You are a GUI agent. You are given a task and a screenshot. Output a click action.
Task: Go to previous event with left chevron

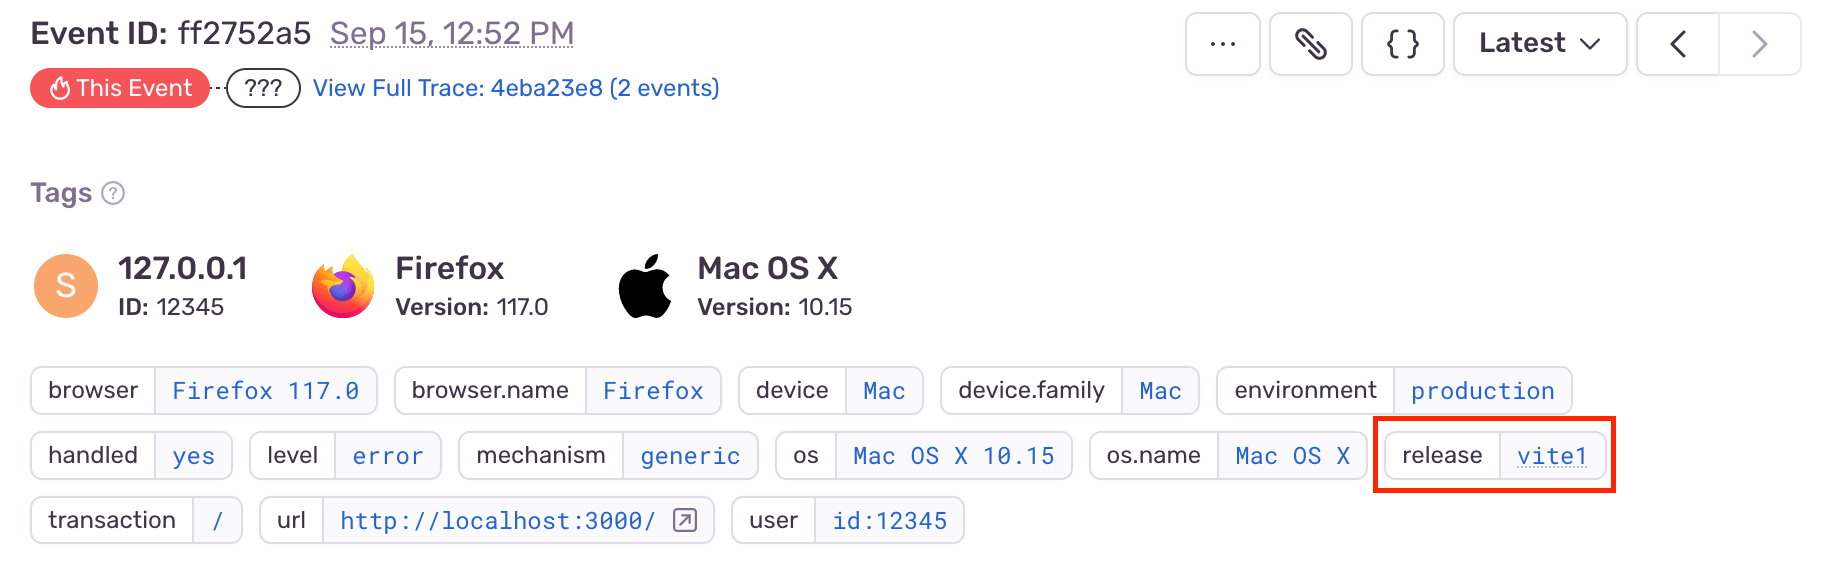coord(1678,44)
